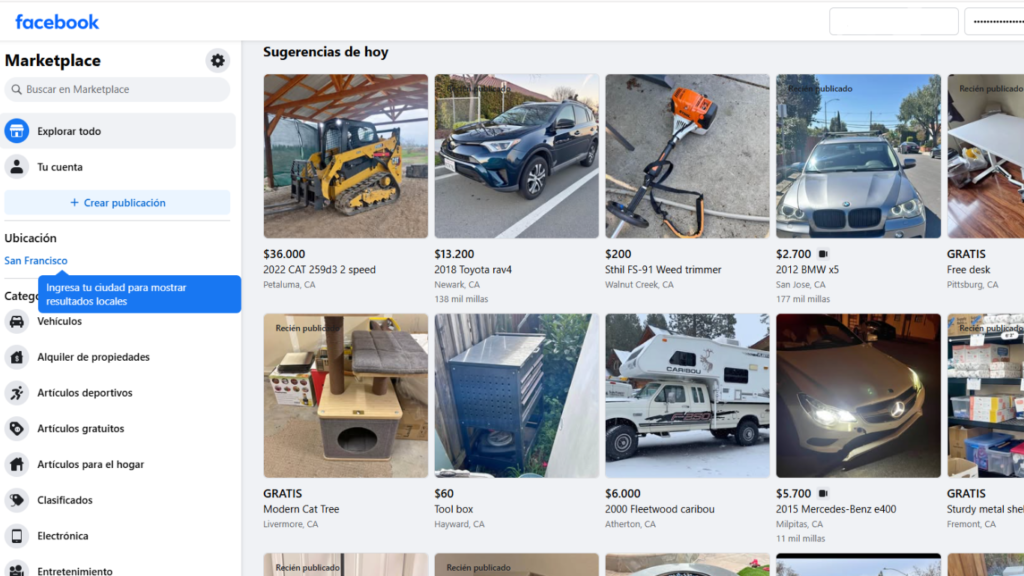Click the location tooltip Ingresa tu ciudad
Viewport: 1024px width, 576px height.
tap(140, 295)
